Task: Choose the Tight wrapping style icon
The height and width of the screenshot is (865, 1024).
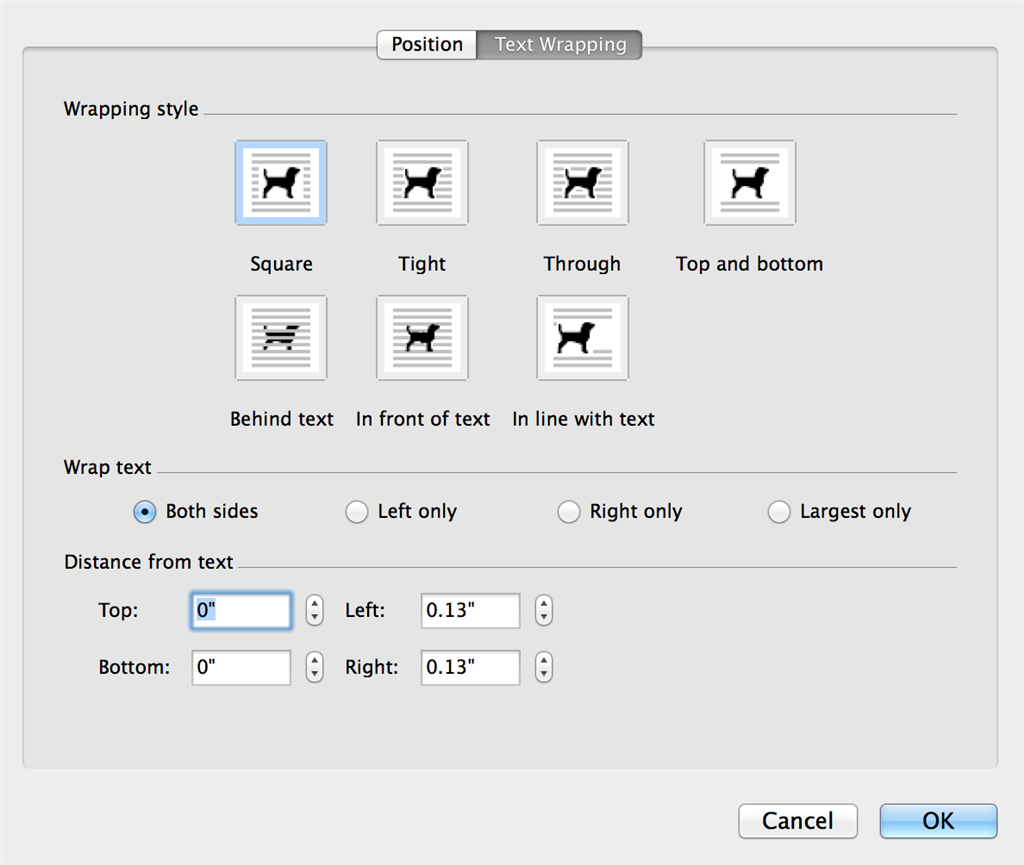Action: (422, 183)
